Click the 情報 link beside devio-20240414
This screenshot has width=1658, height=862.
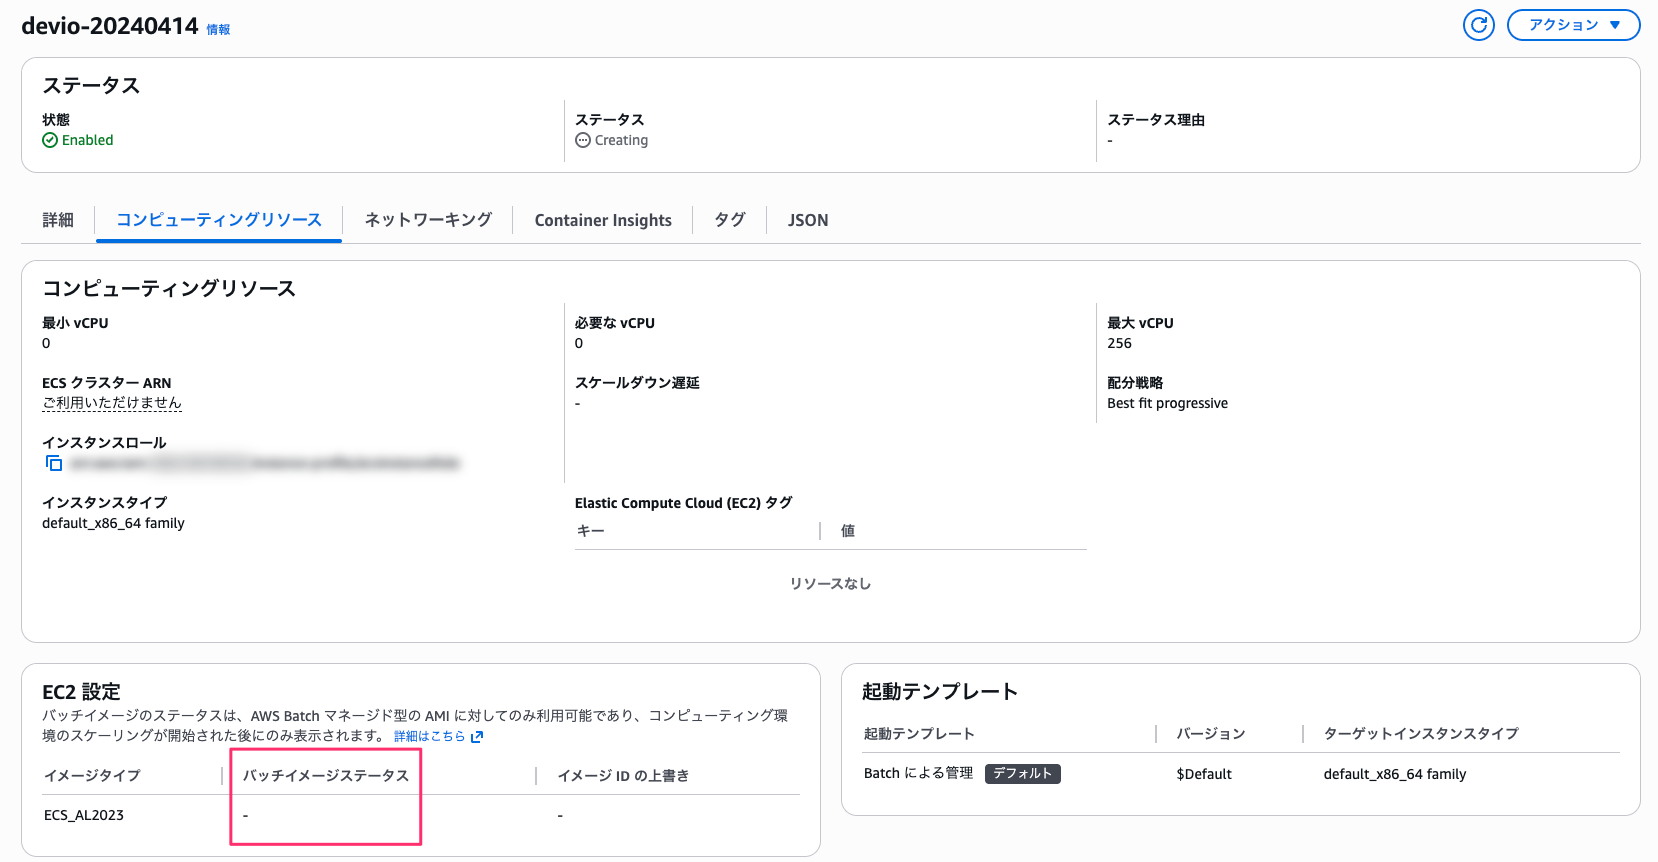(218, 30)
